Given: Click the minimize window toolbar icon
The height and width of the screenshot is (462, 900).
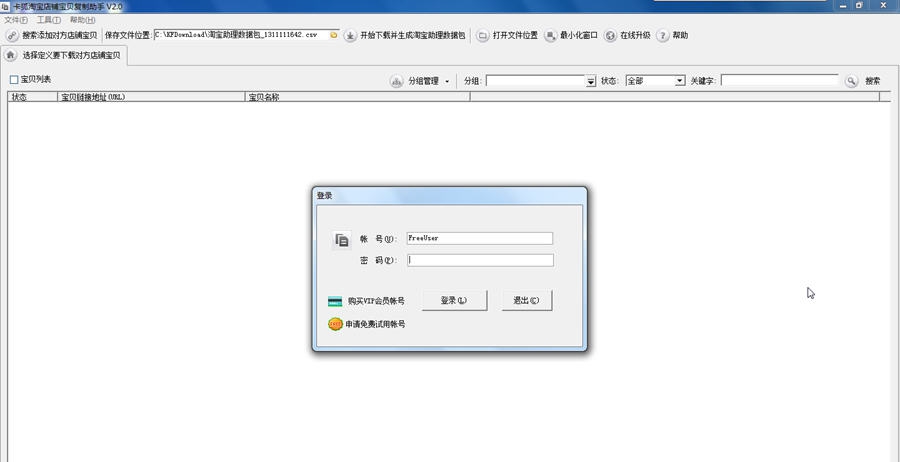Looking at the screenshot, I should tap(550, 36).
